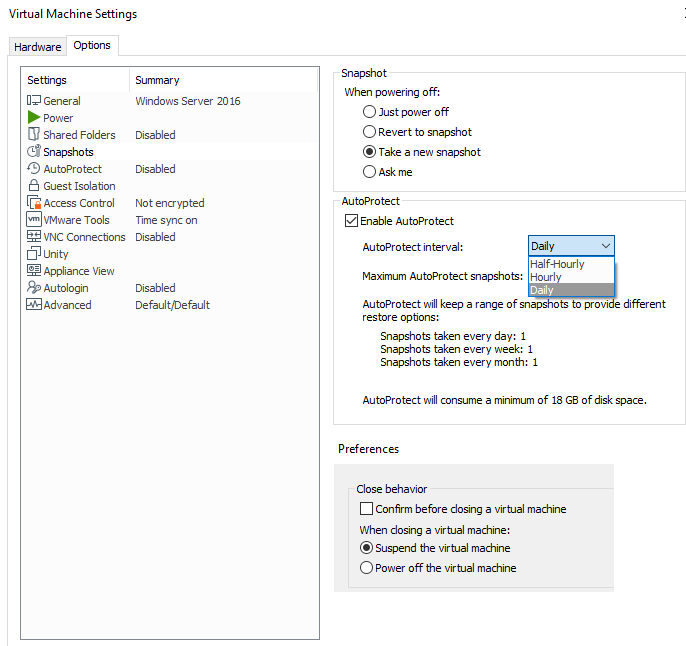
Task: Click the VMware Tools vm icon
Action: click(x=34, y=219)
